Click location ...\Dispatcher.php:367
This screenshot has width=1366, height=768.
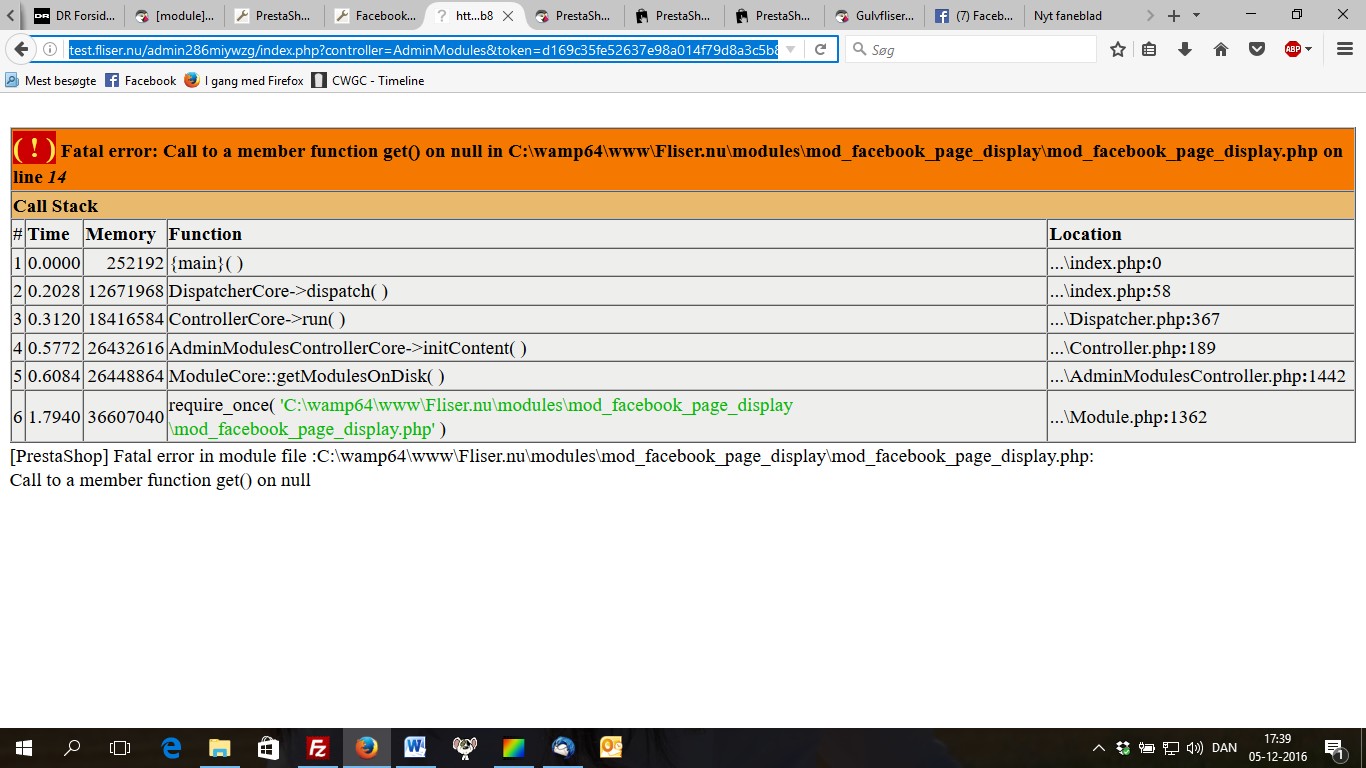point(1135,319)
